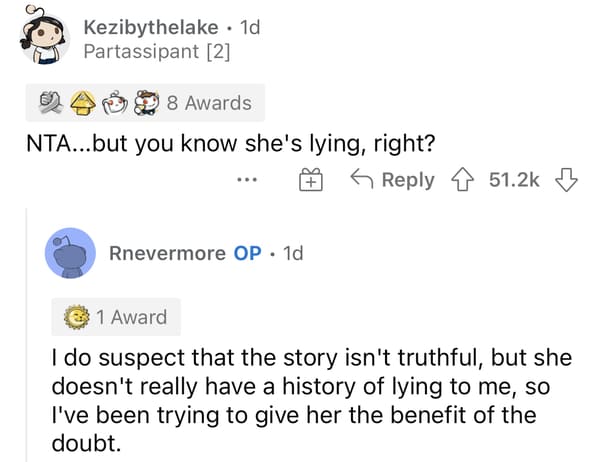Click the sun award on reply
599x462 pixels.
(x=77, y=317)
